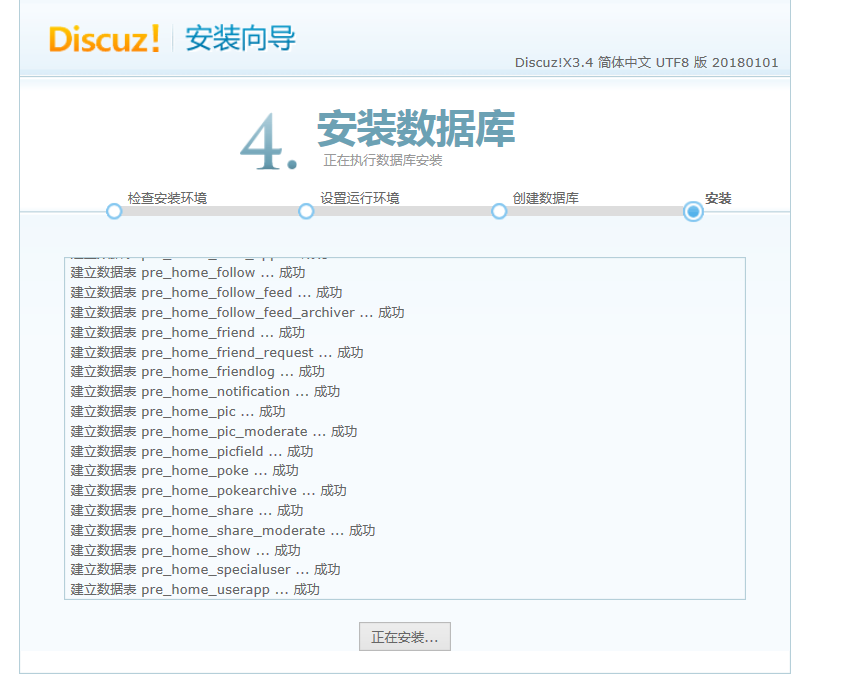This screenshot has width=848, height=689.
Task: Select the 检查安装环境 step circle indicator
Action: (113, 211)
